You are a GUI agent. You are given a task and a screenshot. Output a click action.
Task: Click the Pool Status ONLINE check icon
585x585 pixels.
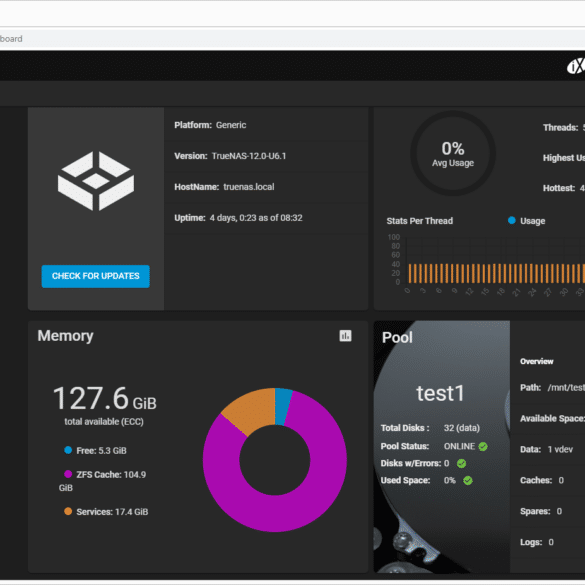tap(483, 446)
